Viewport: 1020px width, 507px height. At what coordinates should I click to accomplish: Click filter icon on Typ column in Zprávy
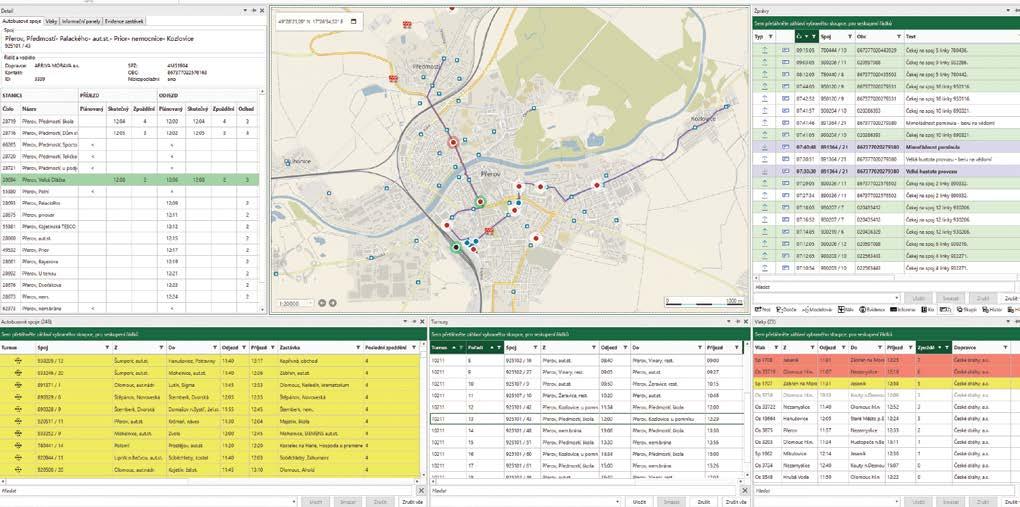pyautogui.click(x=770, y=36)
